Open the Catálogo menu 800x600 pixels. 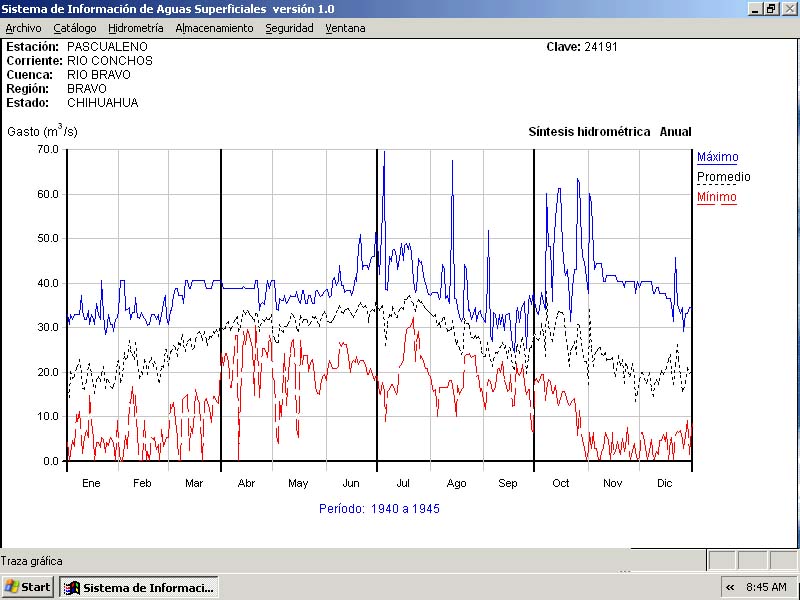75,28
